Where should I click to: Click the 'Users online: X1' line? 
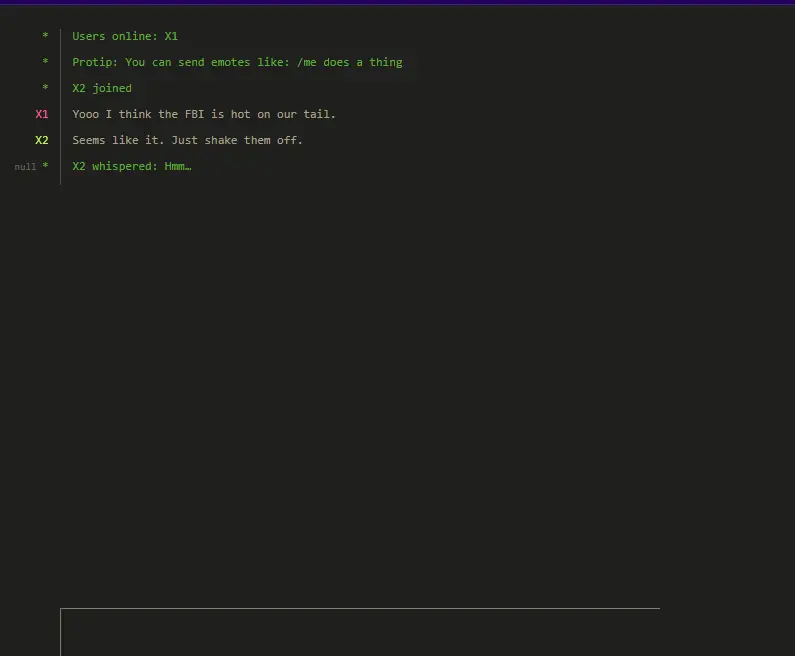click(x=125, y=37)
